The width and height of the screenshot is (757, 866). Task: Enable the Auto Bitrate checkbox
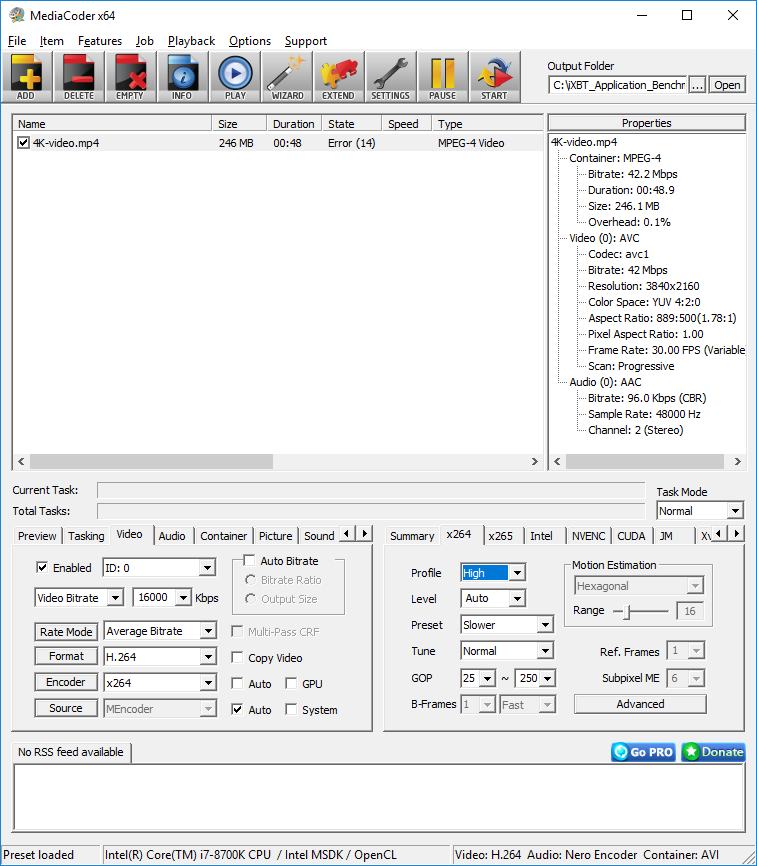click(250, 561)
